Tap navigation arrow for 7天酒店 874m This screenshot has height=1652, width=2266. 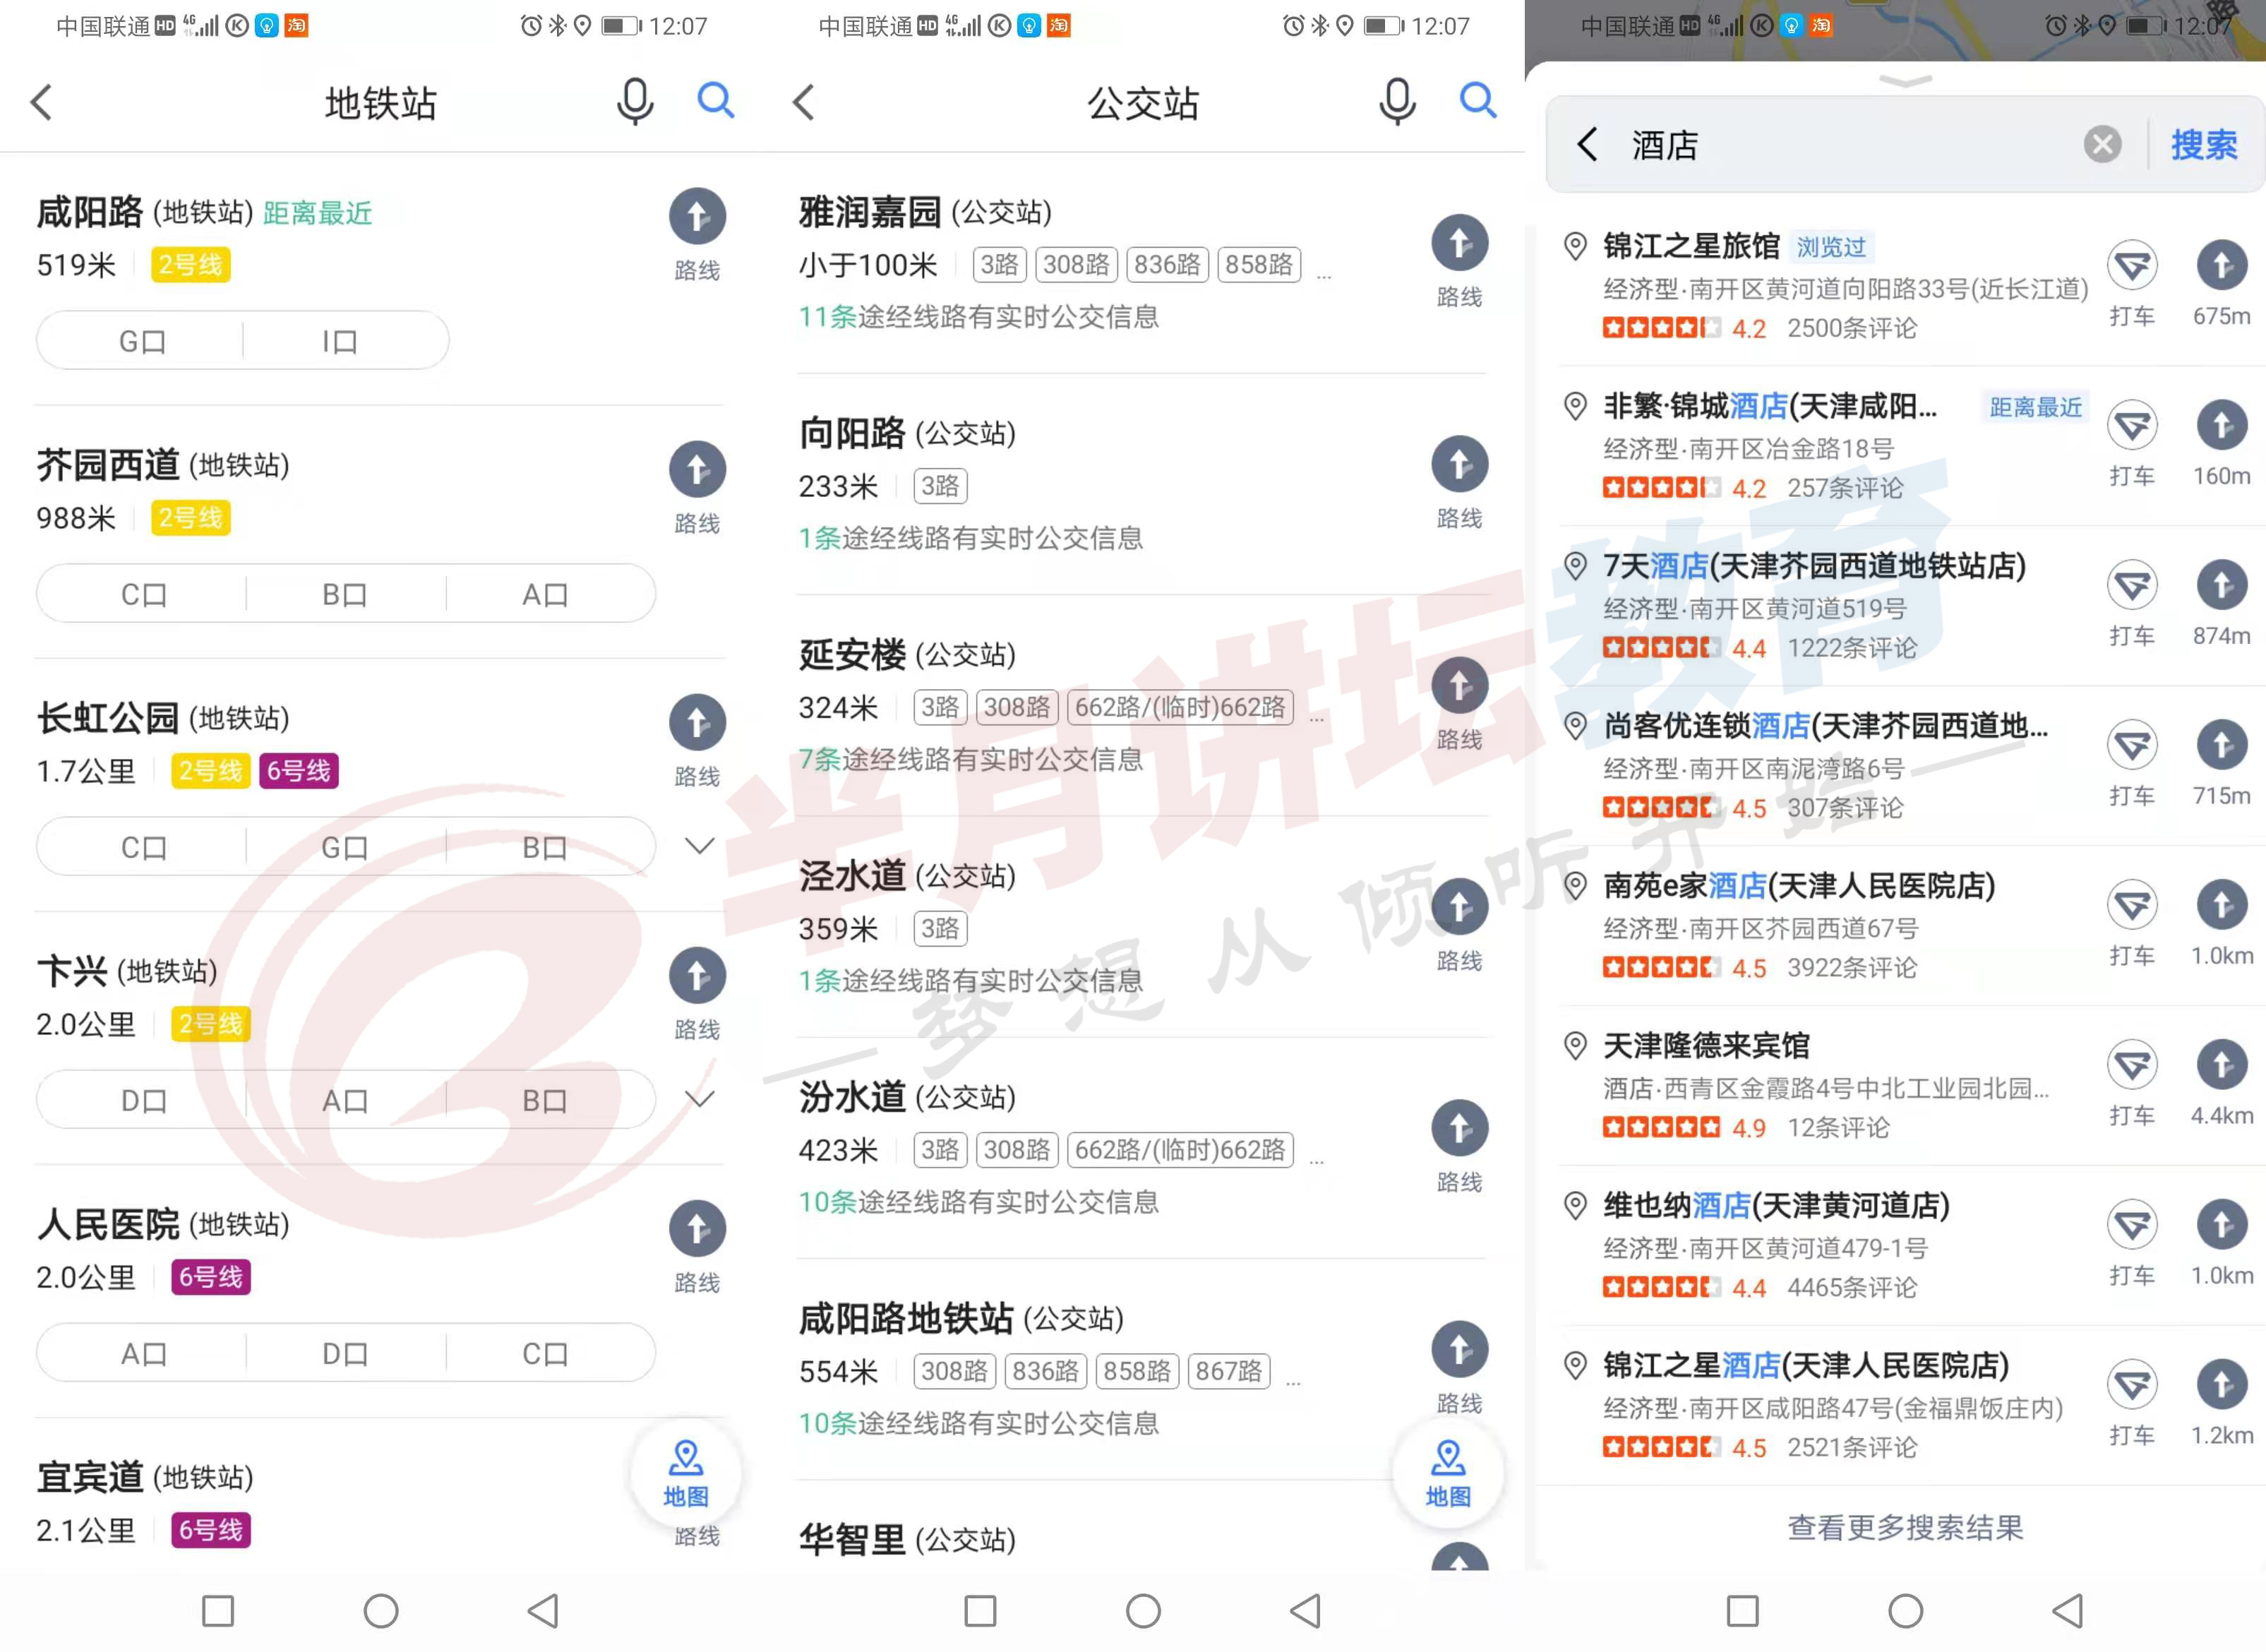2221,586
